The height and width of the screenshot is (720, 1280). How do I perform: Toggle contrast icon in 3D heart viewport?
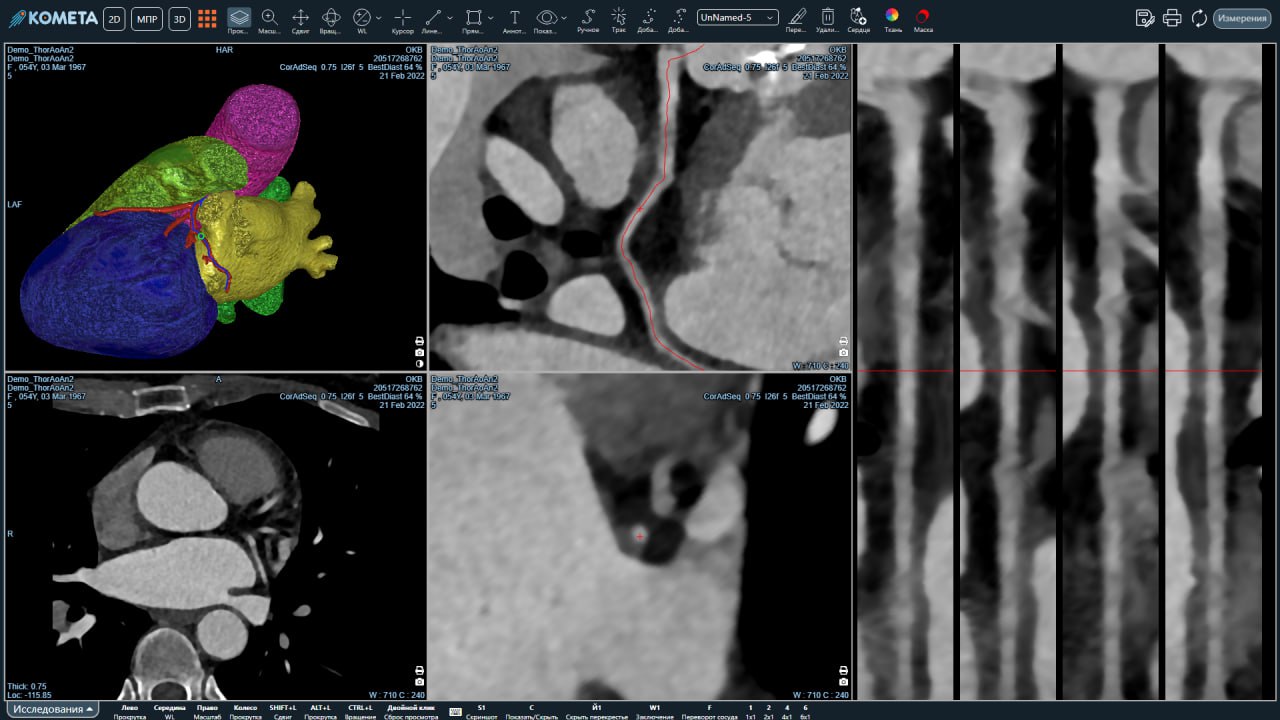click(419, 364)
